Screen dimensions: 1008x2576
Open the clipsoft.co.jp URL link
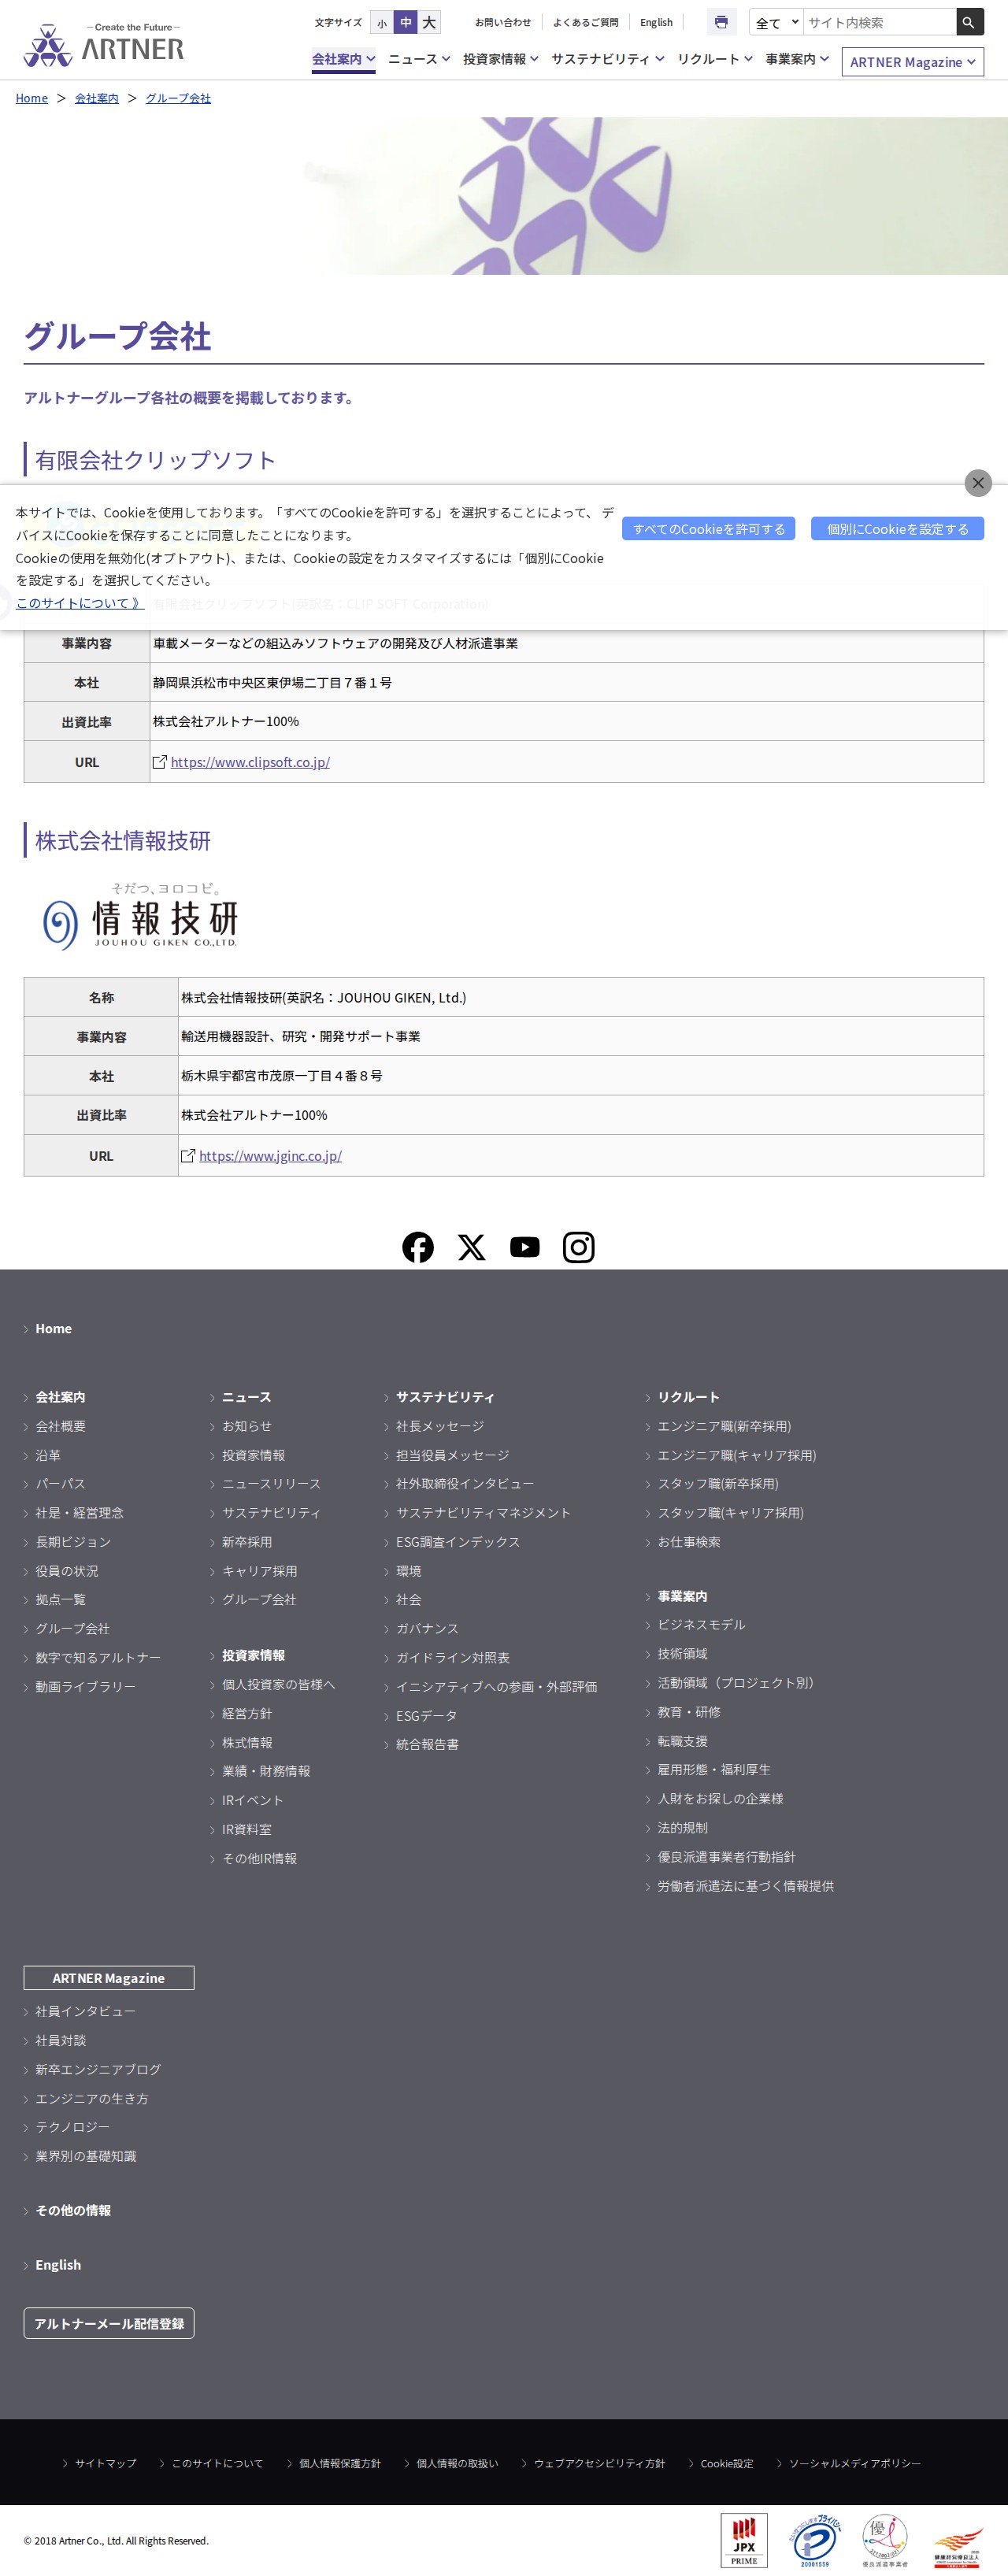pos(250,762)
